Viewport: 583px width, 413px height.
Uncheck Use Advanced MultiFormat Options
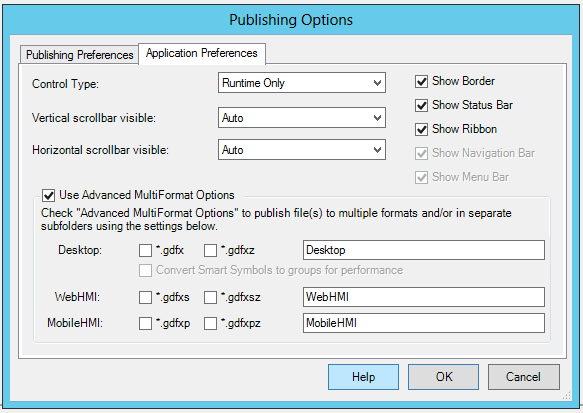pyautogui.click(x=49, y=195)
